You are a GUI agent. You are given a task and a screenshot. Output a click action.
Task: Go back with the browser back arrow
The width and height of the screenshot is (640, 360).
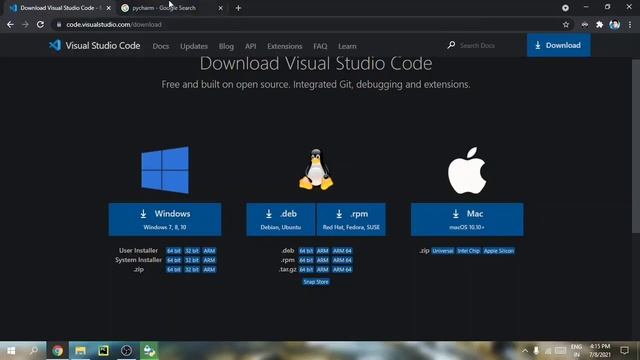tap(10, 24)
